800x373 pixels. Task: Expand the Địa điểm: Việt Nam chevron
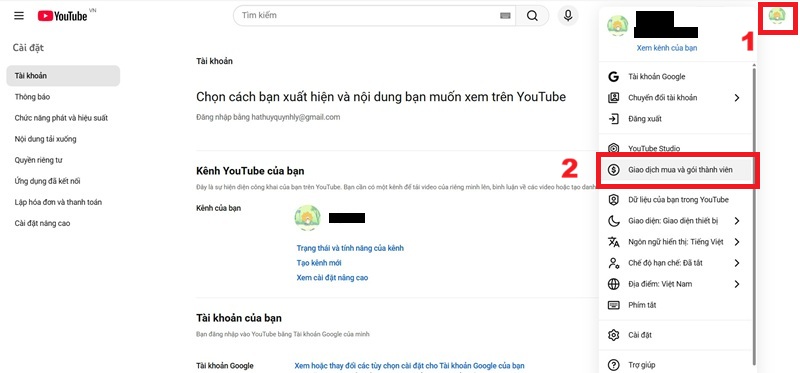737,284
